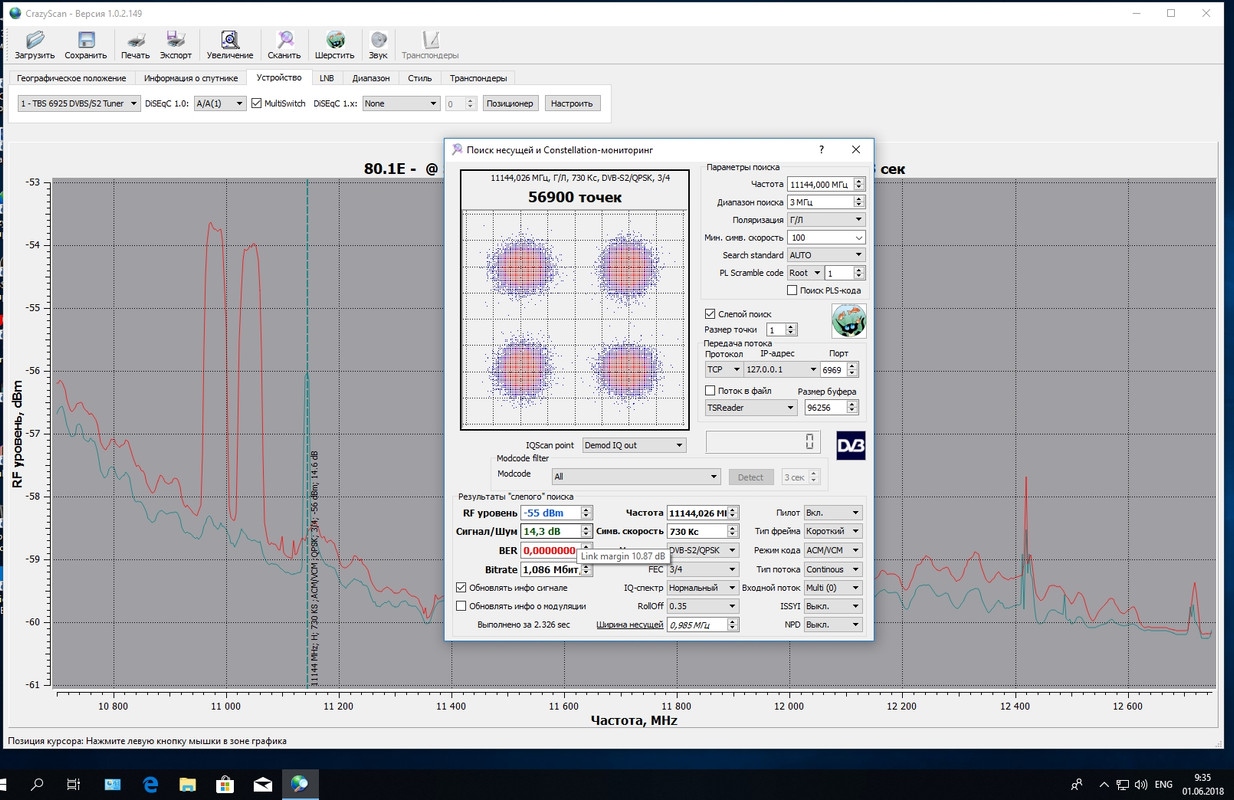The height and width of the screenshot is (800, 1234).
Task: Open File Explorer from the taskbar
Action: click(188, 784)
